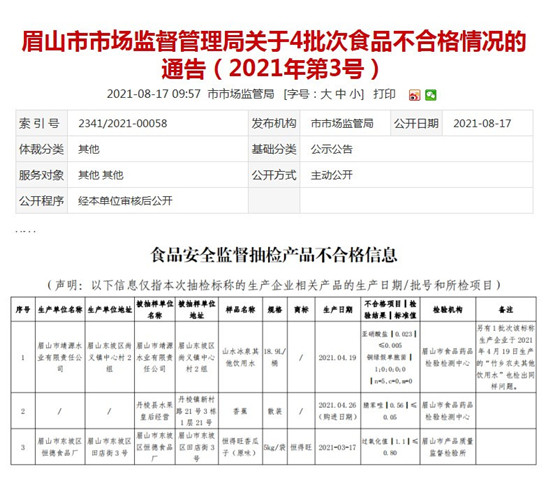The image size is (550, 480).
Task: Click the 食品安全监督抽检产品不合格信息 table title
Action: pyautogui.click(x=274, y=255)
